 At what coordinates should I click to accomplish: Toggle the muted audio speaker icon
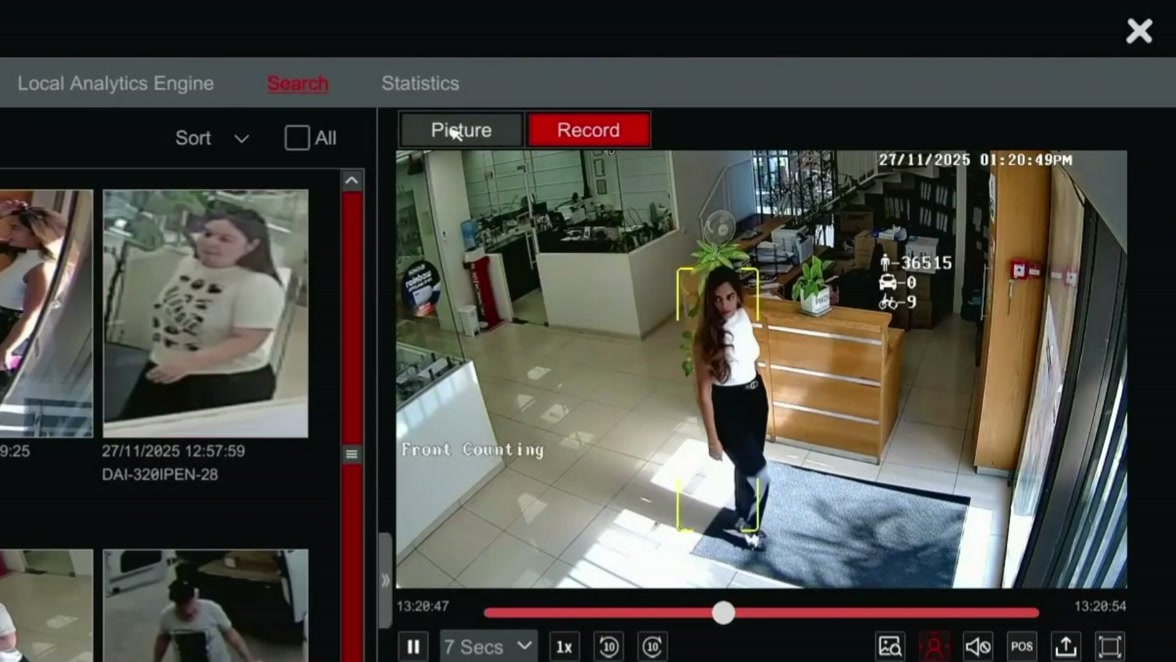tap(978, 646)
